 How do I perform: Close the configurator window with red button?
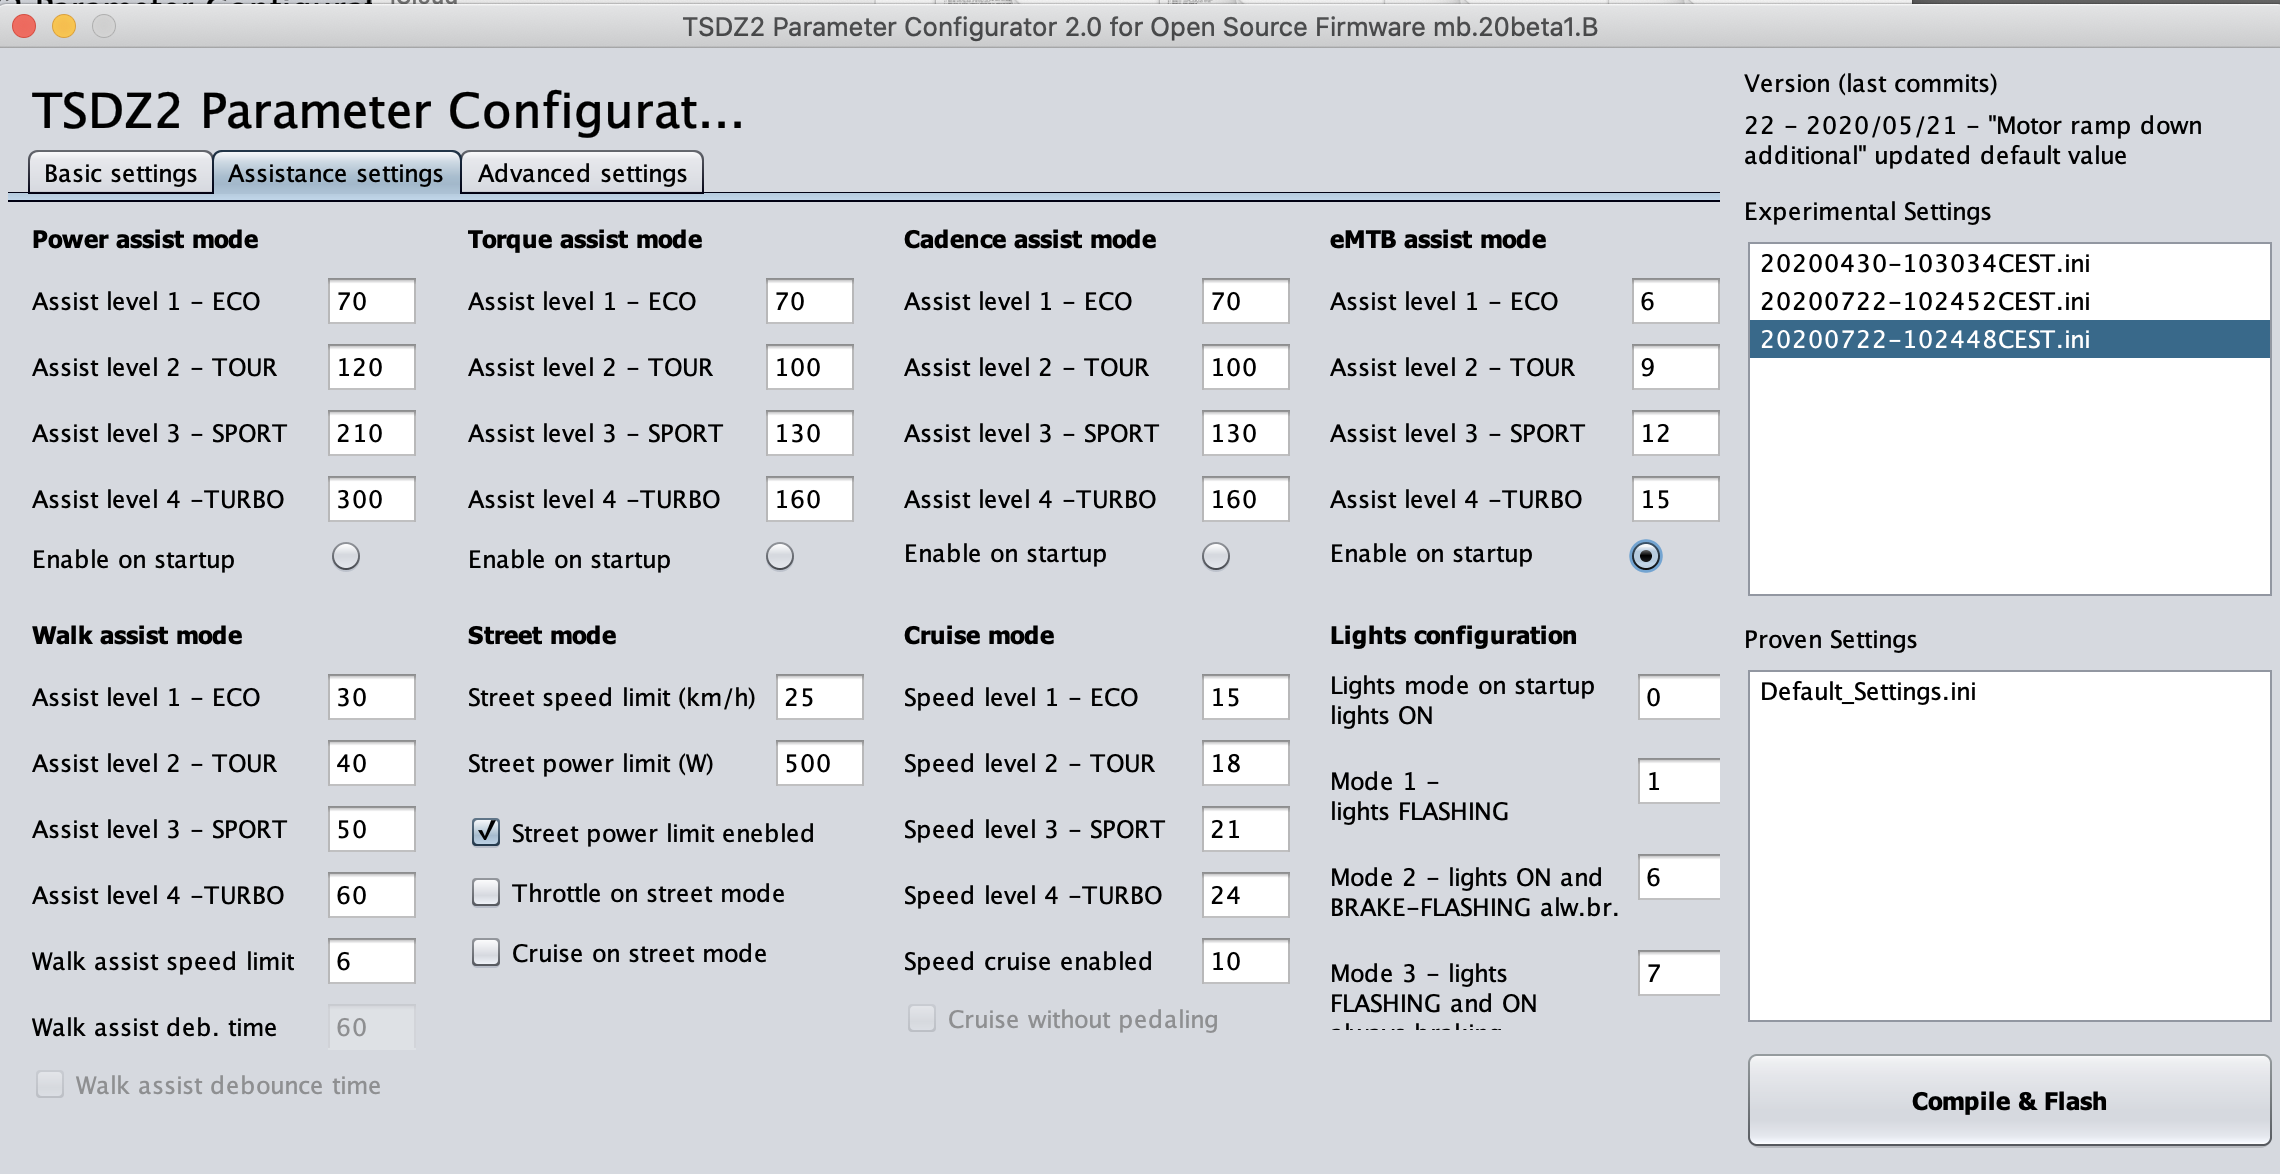point(24,26)
